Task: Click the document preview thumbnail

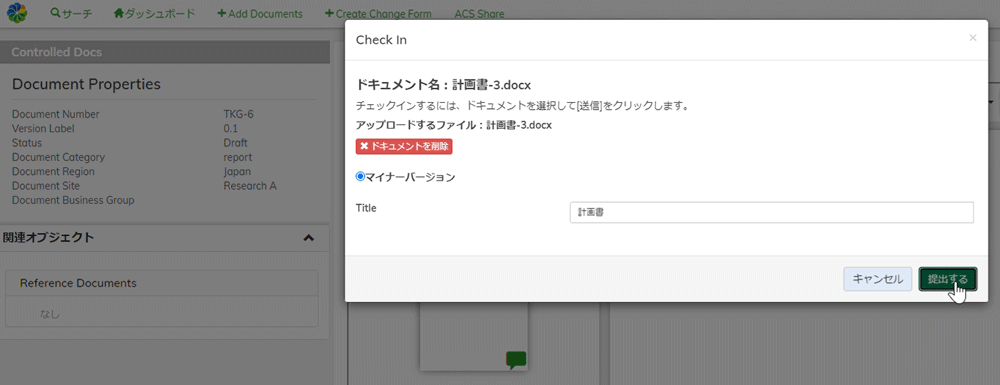Action: pyautogui.click(x=474, y=337)
